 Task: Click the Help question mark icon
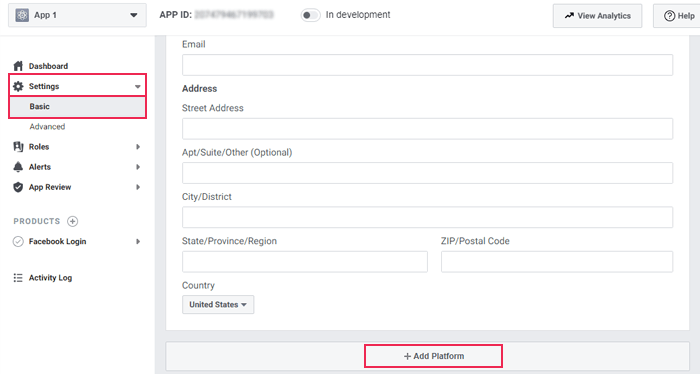tap(669, 16)
